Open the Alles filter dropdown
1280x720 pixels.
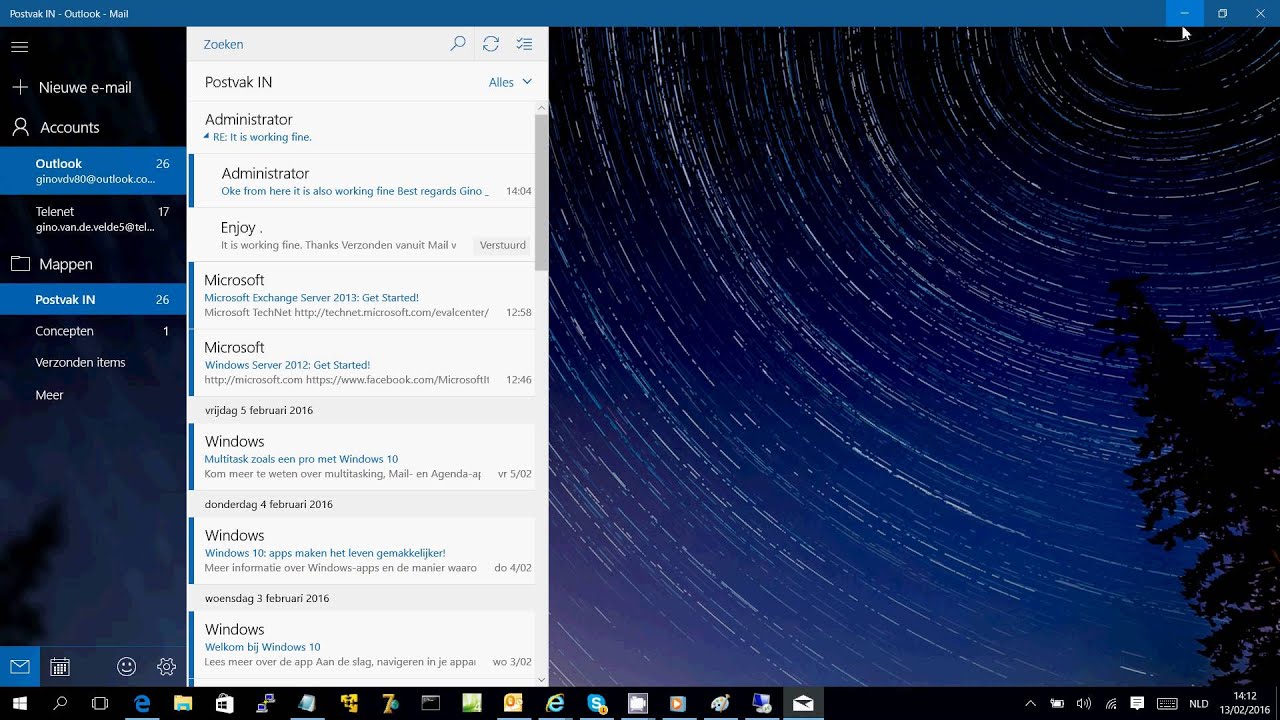click(510, 82)
